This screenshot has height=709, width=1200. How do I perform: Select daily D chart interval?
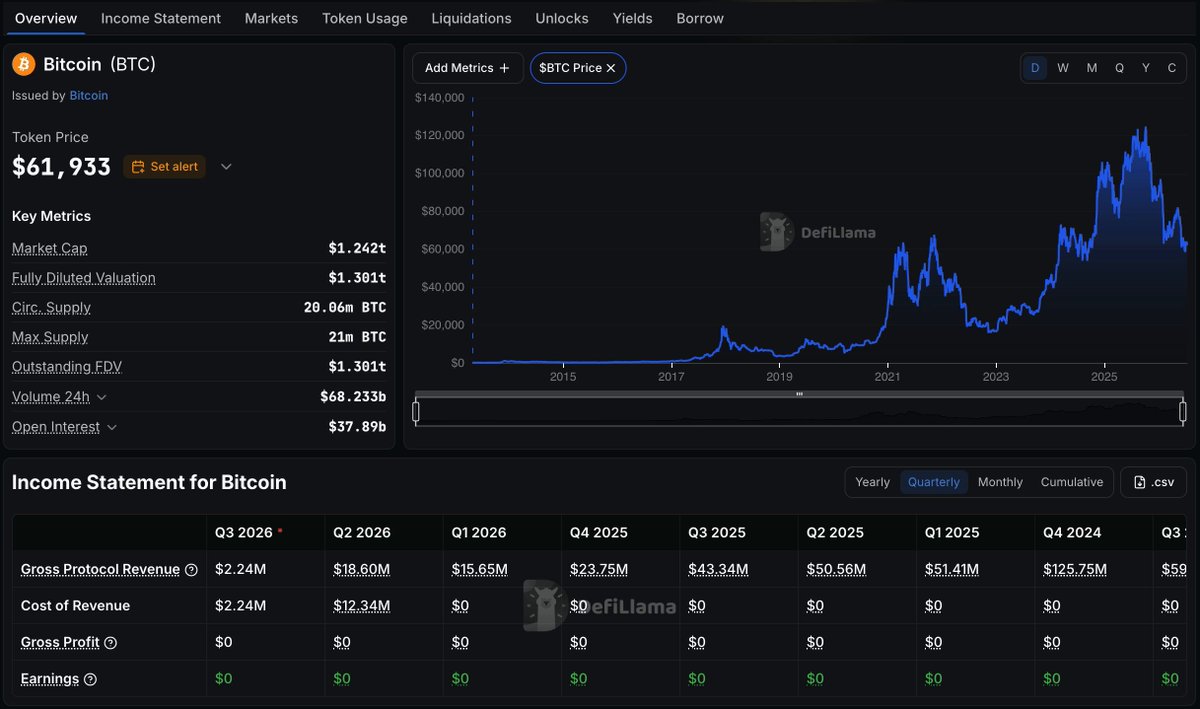(x=1035, y=68)
